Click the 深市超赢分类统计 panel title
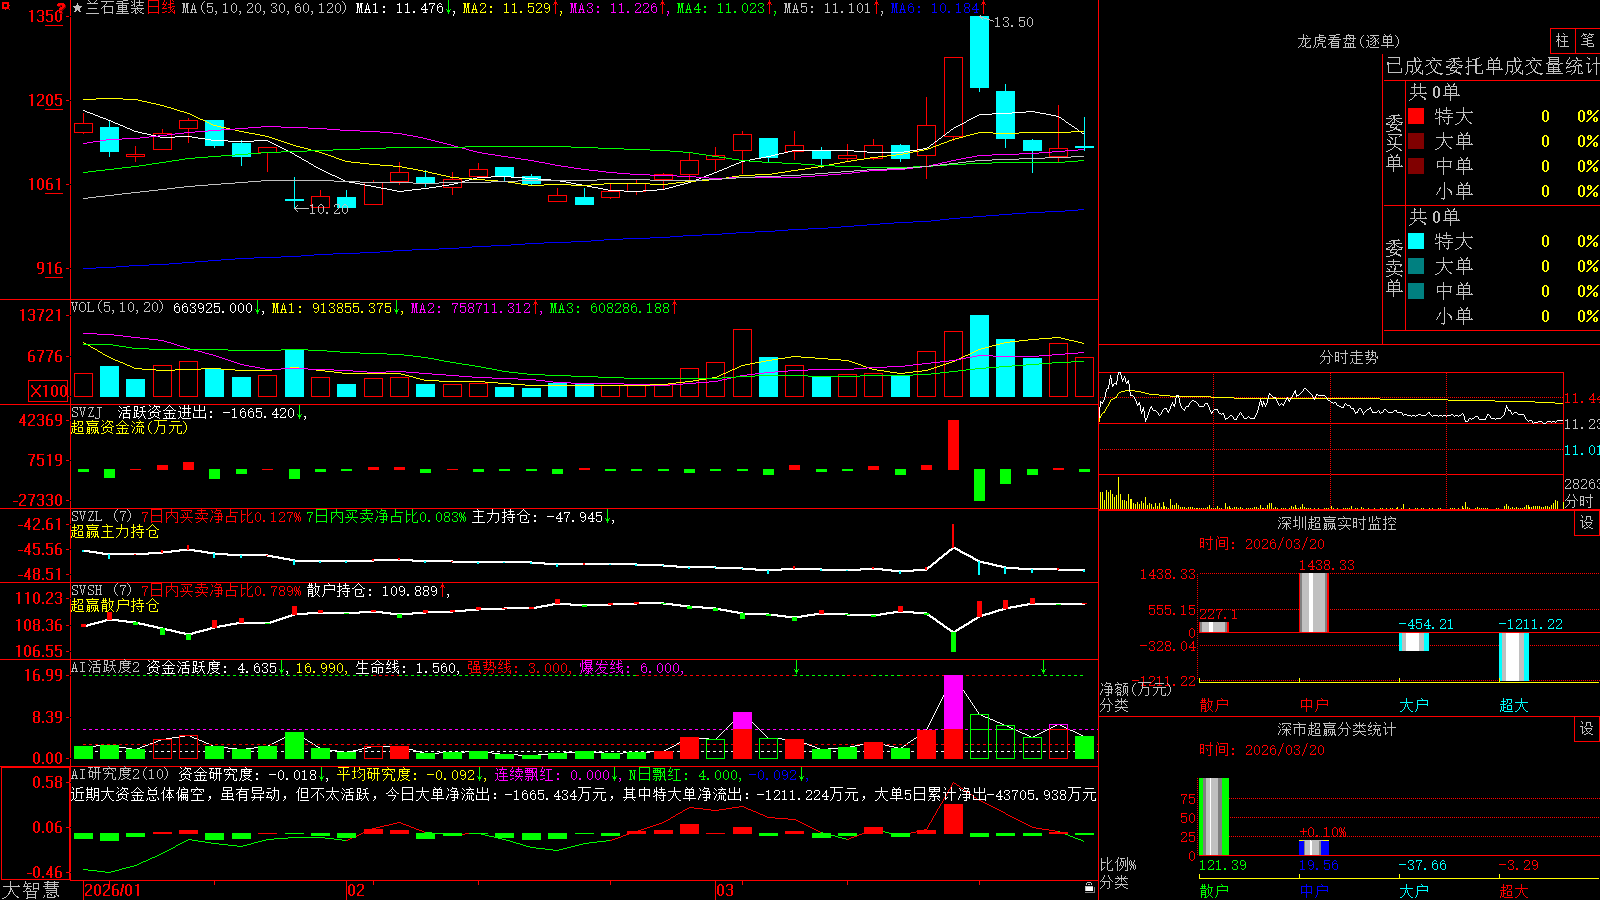Image resolution: width=1600 pixels, height=900 pixels. (1336, 729)
